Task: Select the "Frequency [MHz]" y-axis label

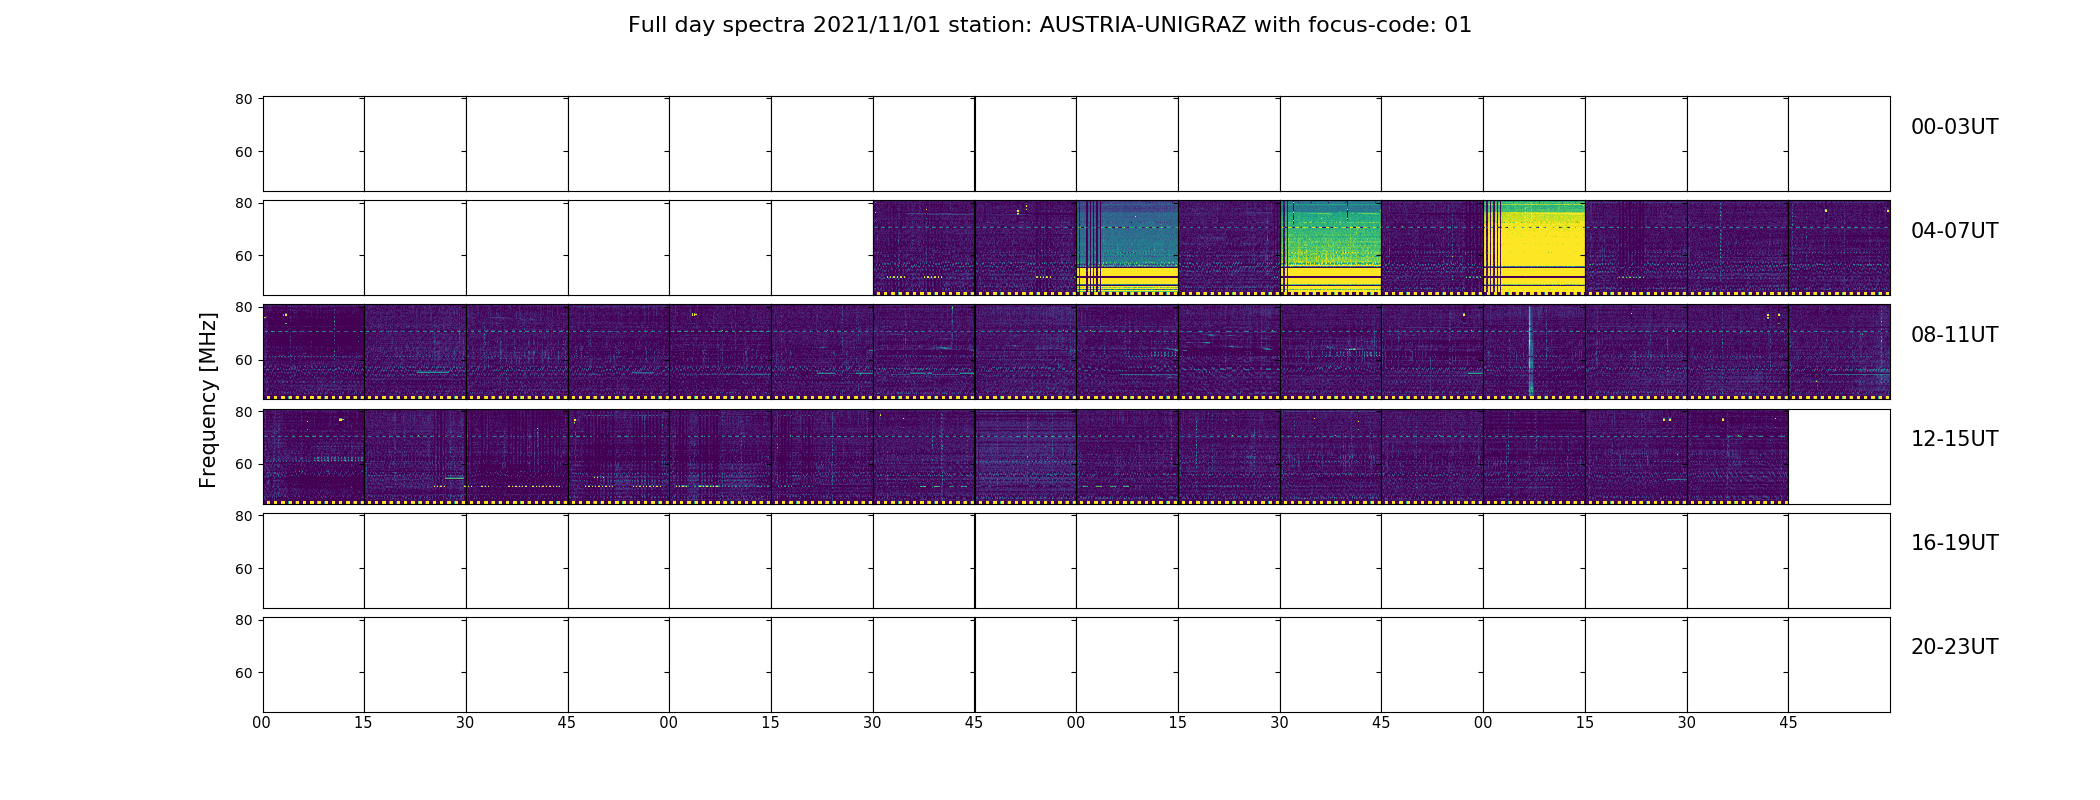Action: point(208,400)
